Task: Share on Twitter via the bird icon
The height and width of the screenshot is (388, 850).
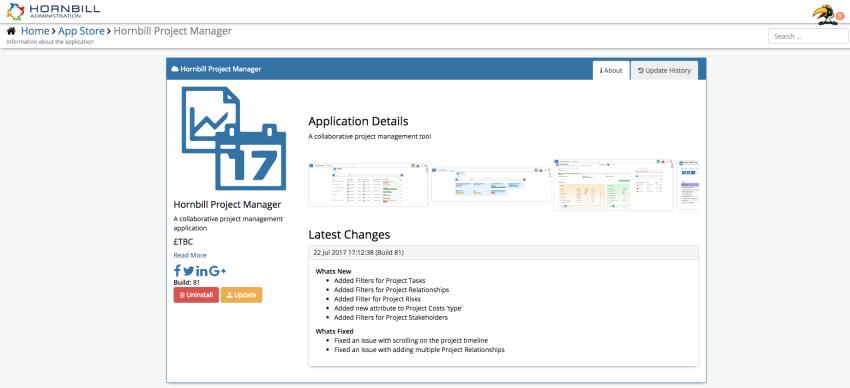Action: [x=189, y=271]
